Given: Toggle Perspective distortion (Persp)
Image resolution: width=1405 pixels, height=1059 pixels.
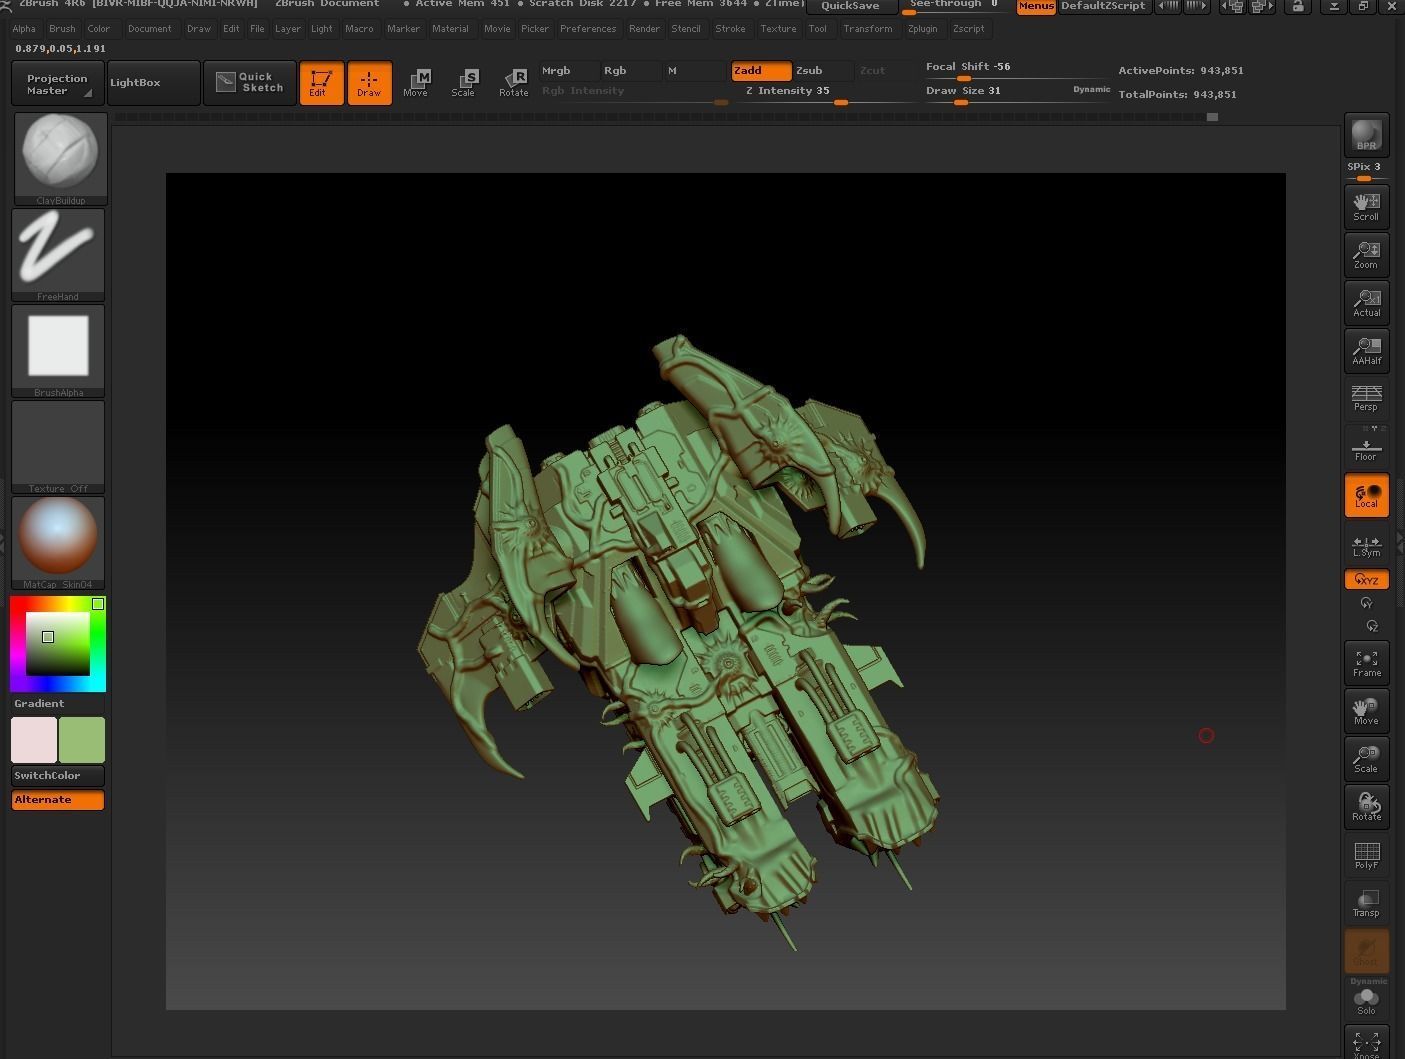Looking at the screenshot, I should [x=1366, y=398].
